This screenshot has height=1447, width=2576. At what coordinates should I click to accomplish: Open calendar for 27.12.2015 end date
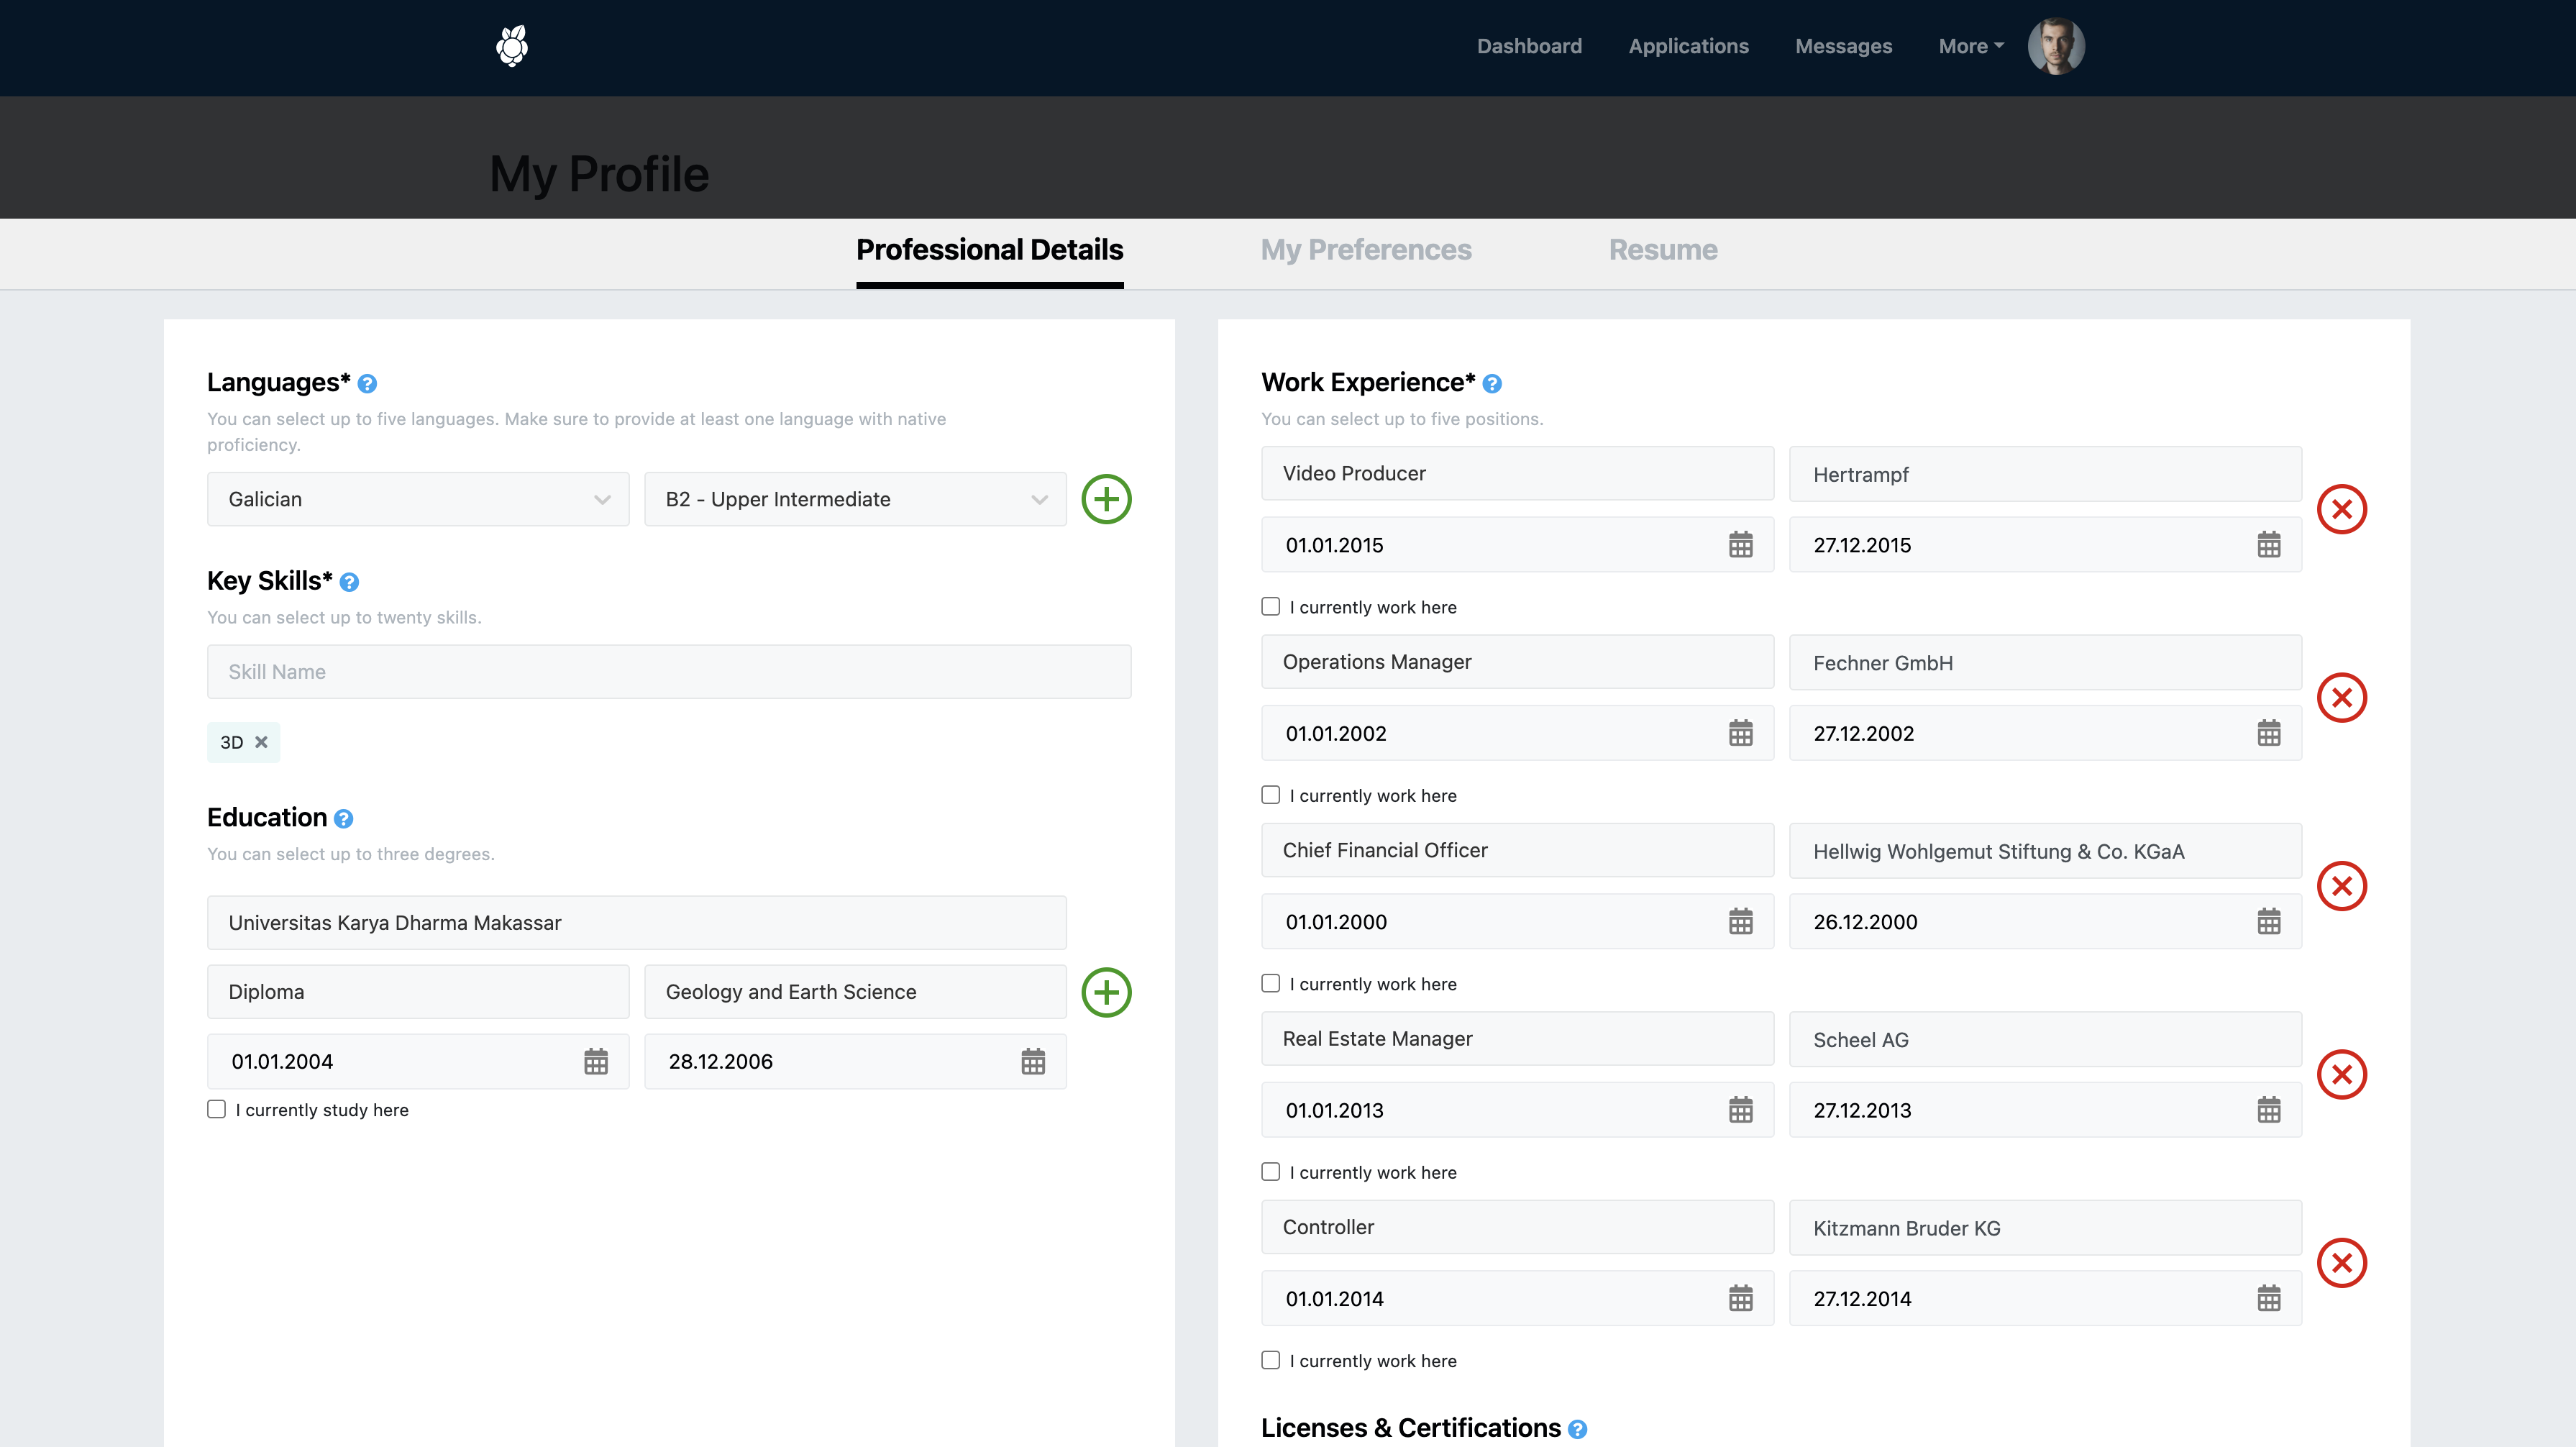(2269, 545)
